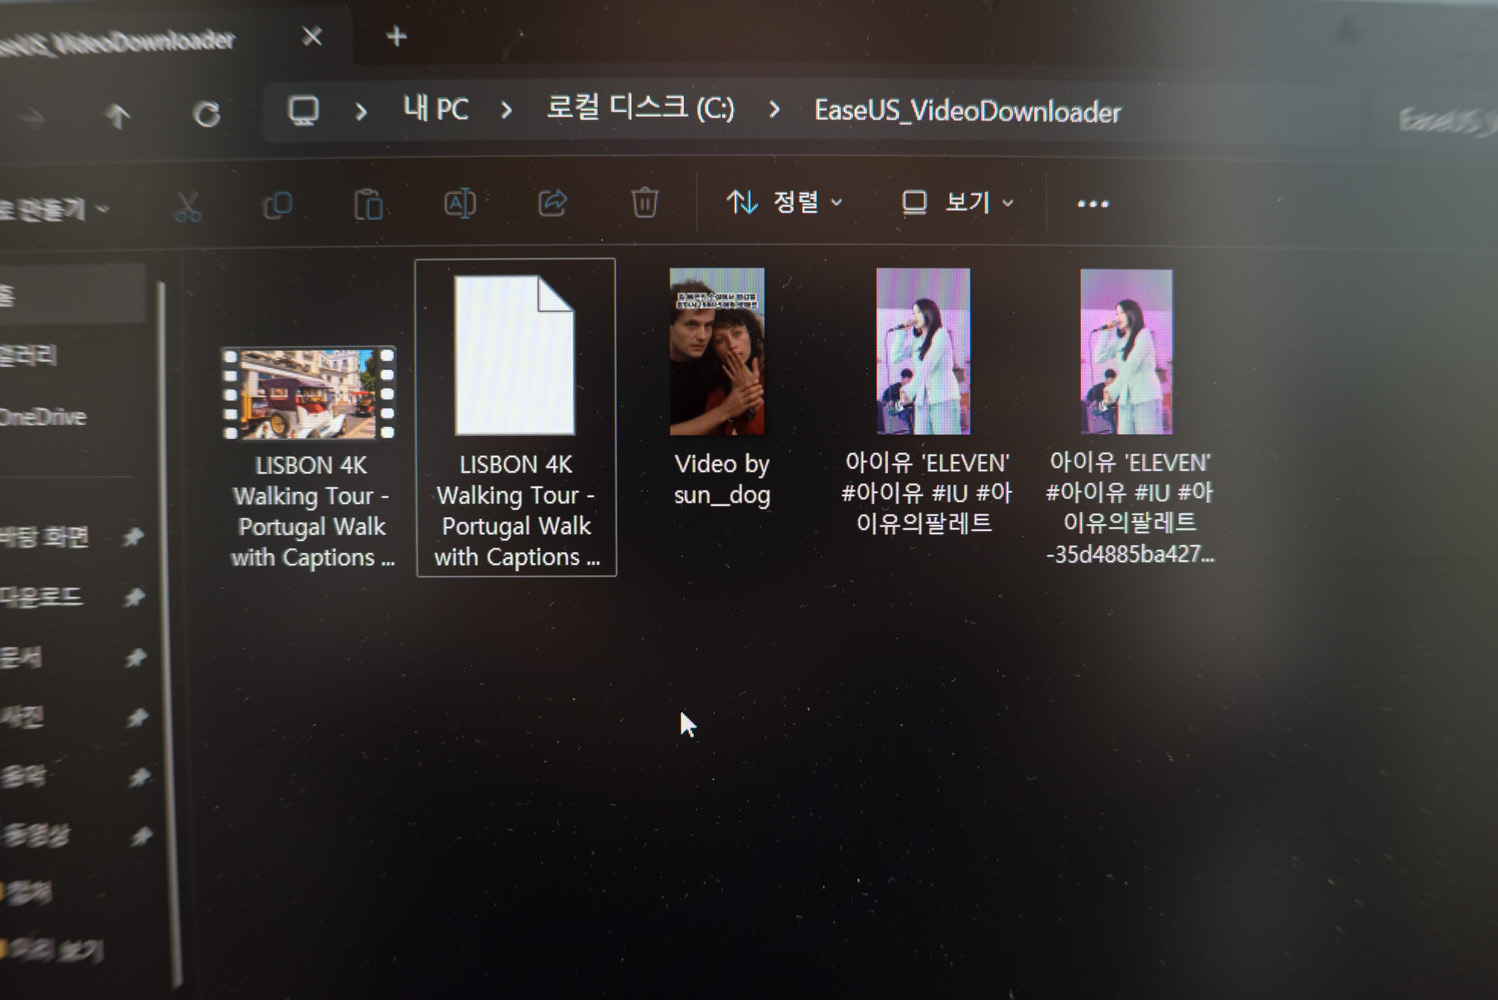The image size is (1498, 1000).
Task: Open 갤러리 in the sidebar
Action: click(x=29, y=355)
